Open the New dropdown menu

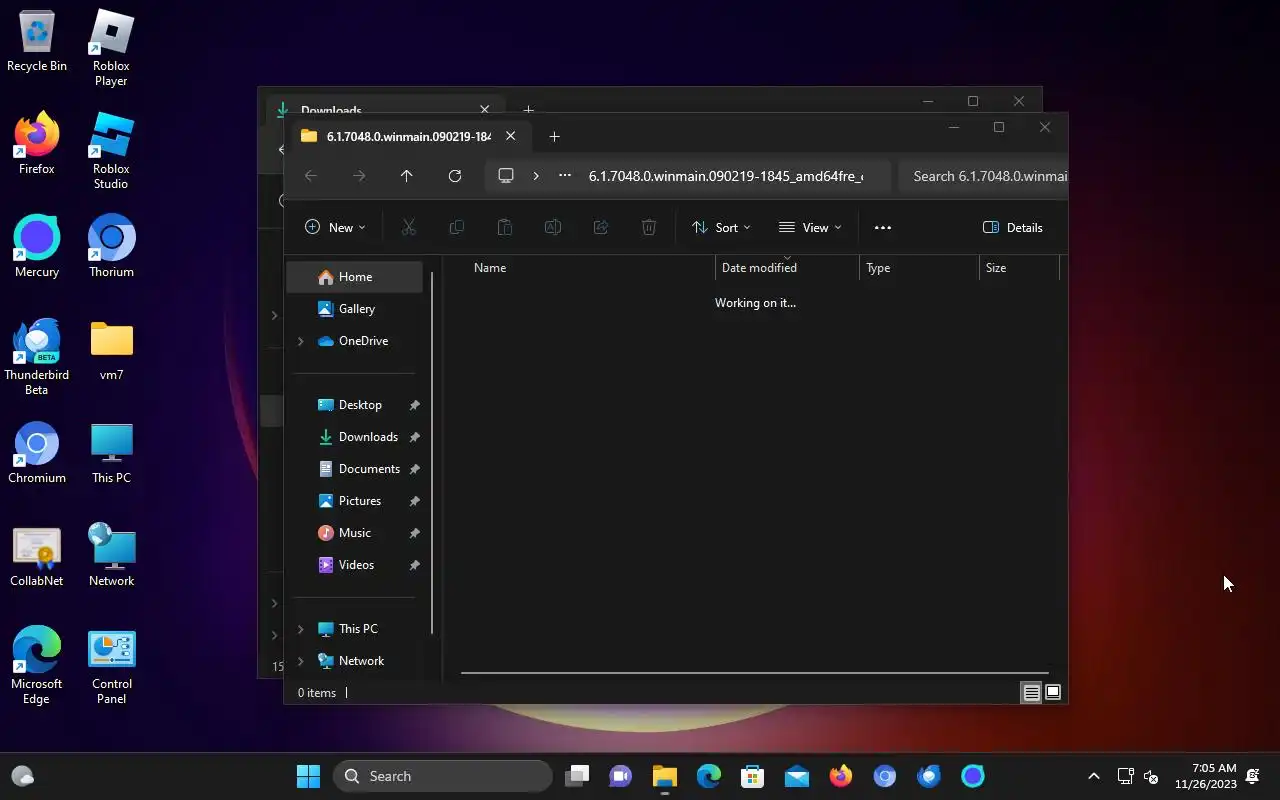335,228
